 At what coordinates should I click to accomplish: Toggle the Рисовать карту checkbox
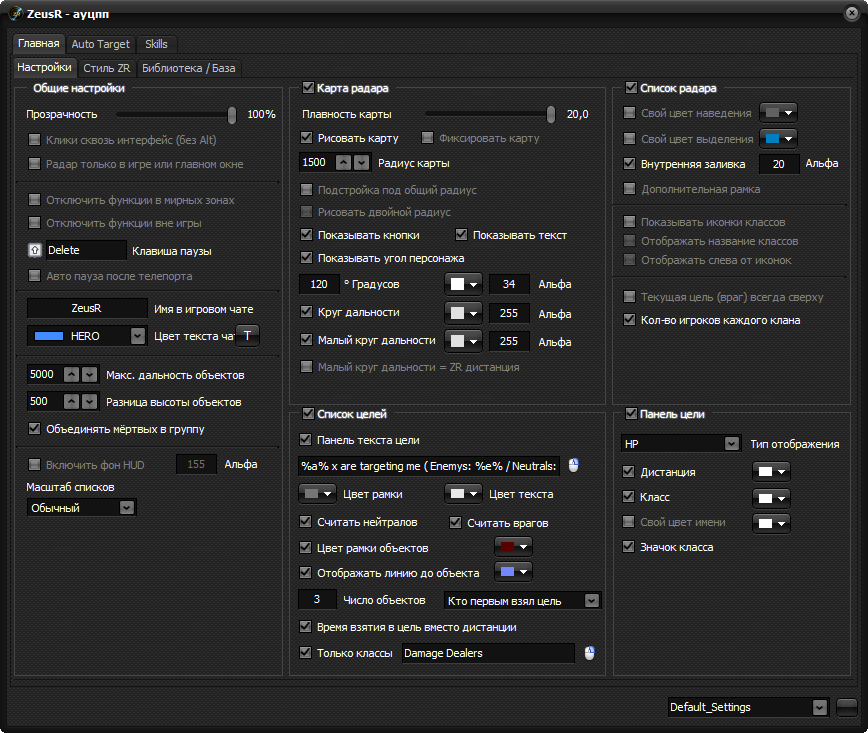(x=306, y=137)
